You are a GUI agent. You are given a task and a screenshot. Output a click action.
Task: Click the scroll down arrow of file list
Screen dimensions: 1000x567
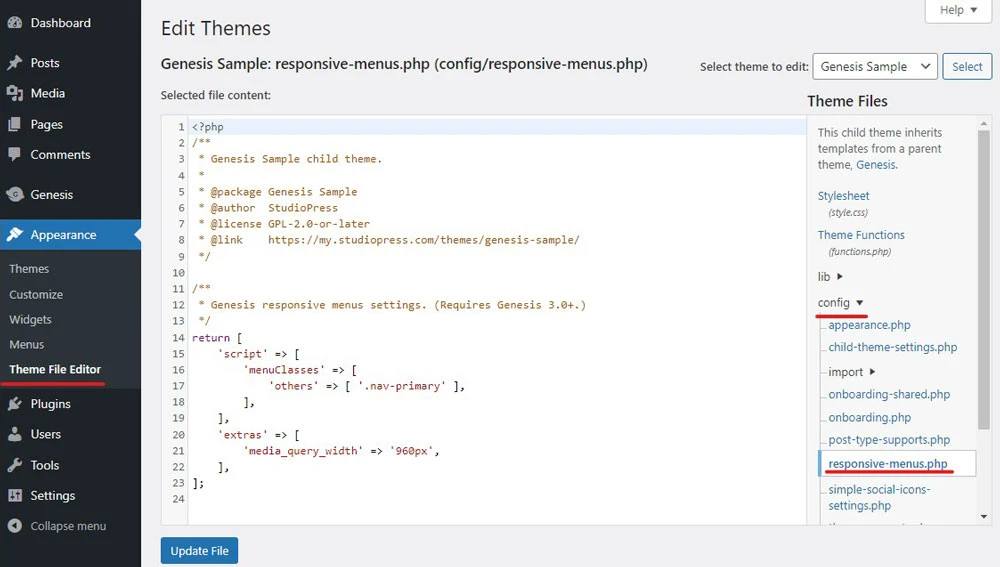click(984, 517)
